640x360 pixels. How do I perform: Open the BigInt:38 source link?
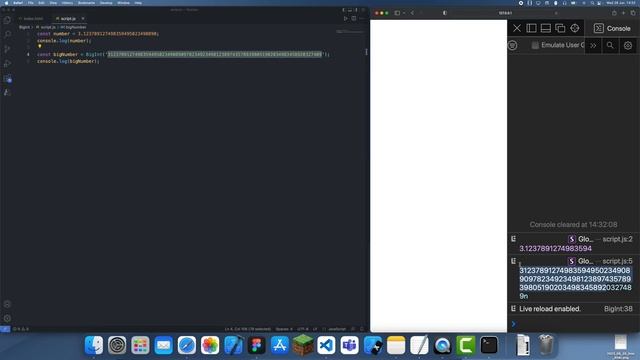point(618,309)
